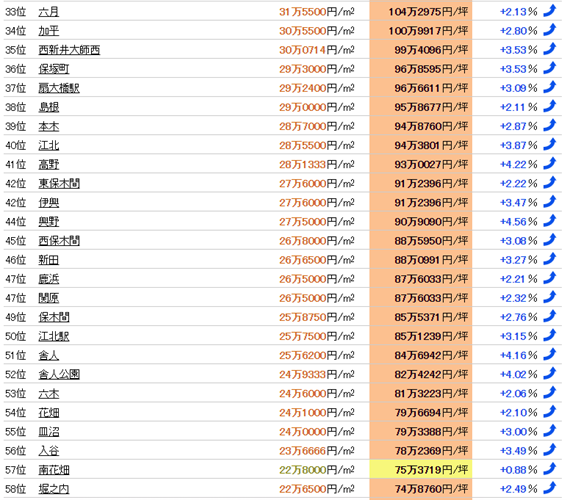Click the 鹿浜 link at rank 47
This screenshot has width=567, height=500.
(x=48, y=279)
